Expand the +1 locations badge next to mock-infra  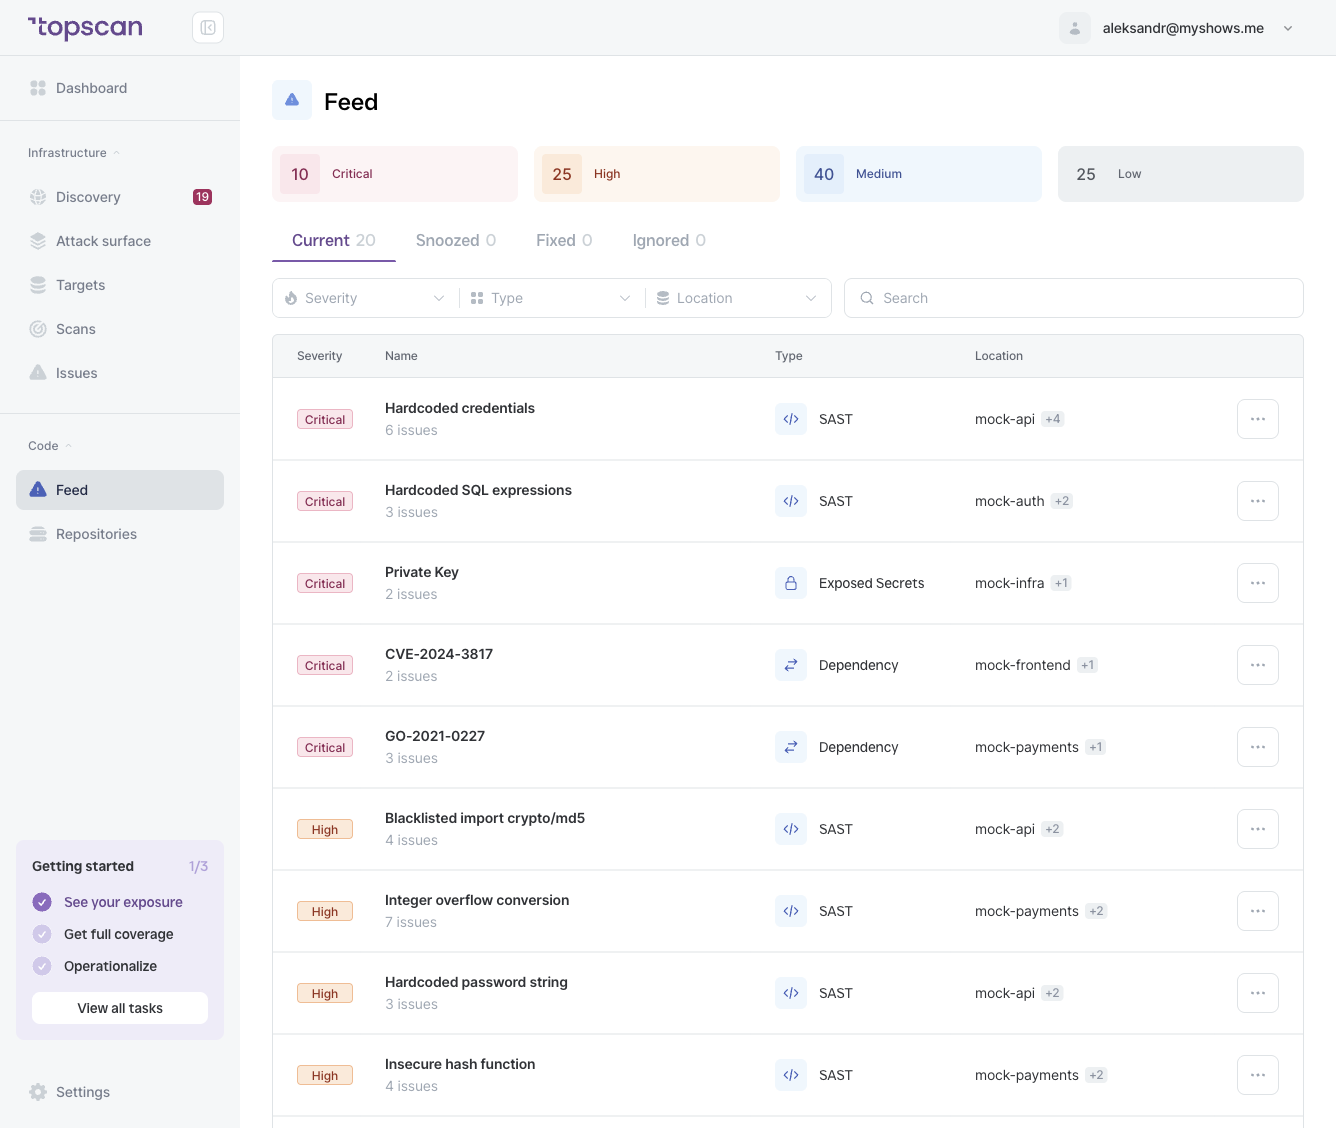pyautogui.click(x=1061, y=583)
